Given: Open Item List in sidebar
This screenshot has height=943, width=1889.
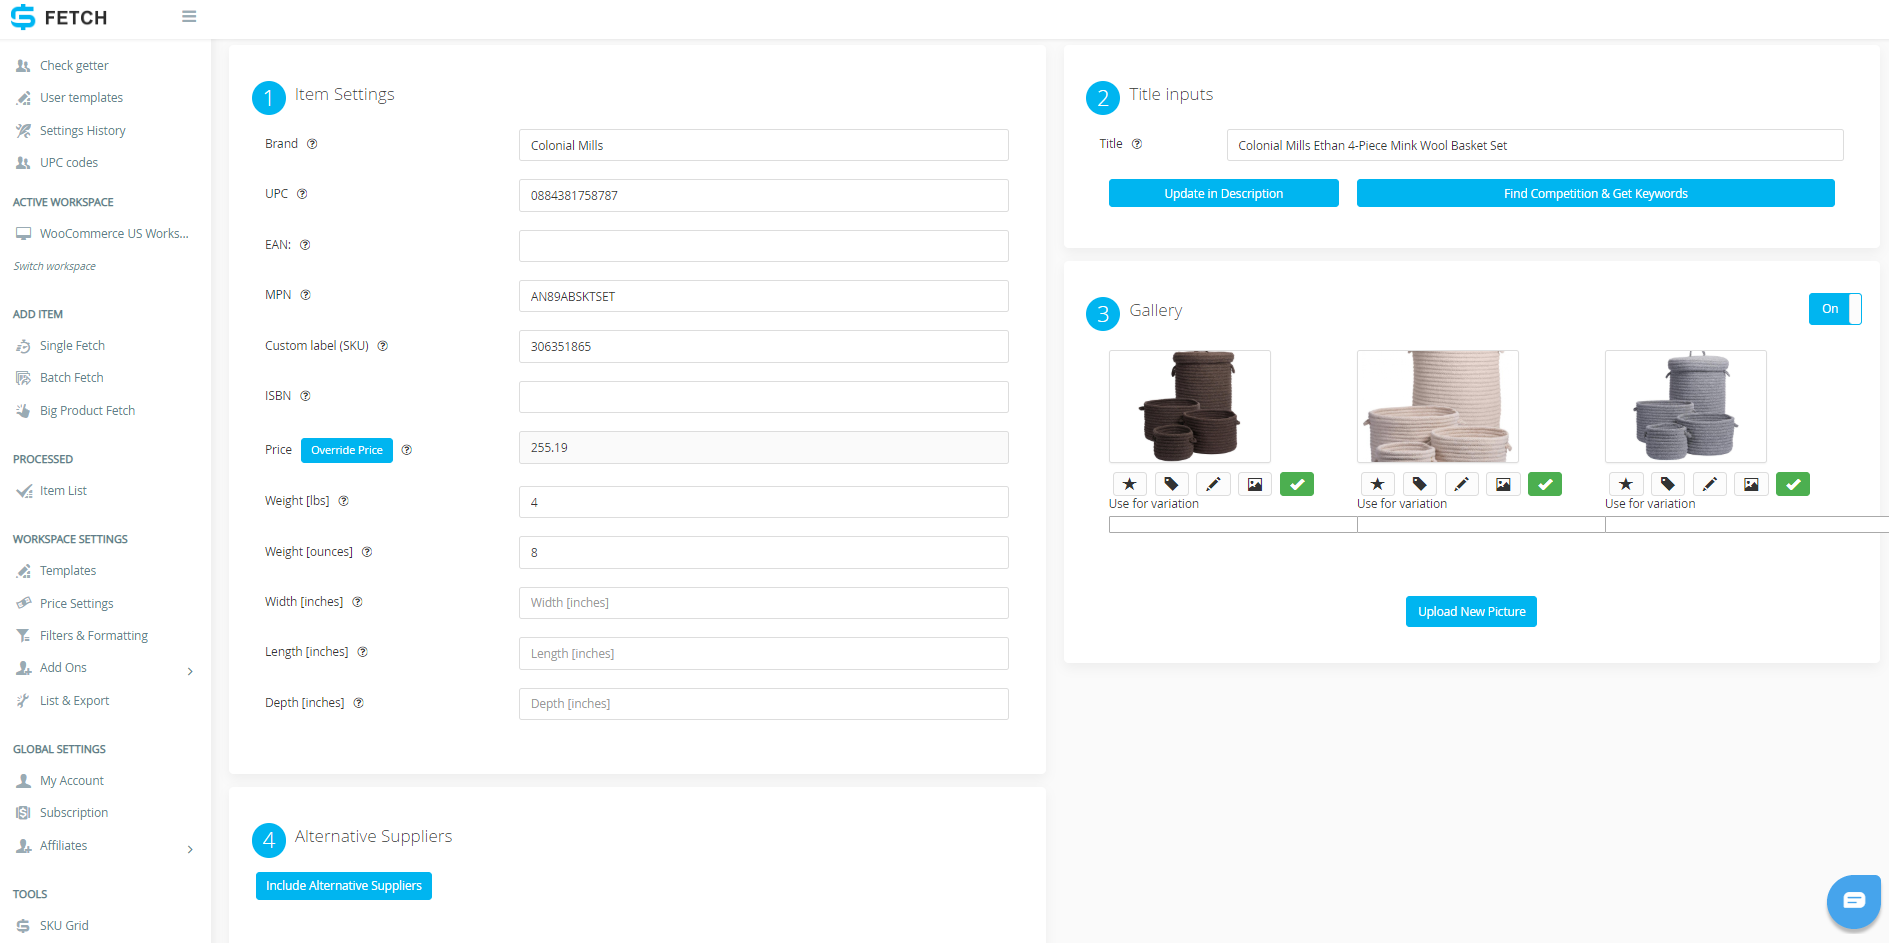Looking at the screenshot, I should 63,491.
